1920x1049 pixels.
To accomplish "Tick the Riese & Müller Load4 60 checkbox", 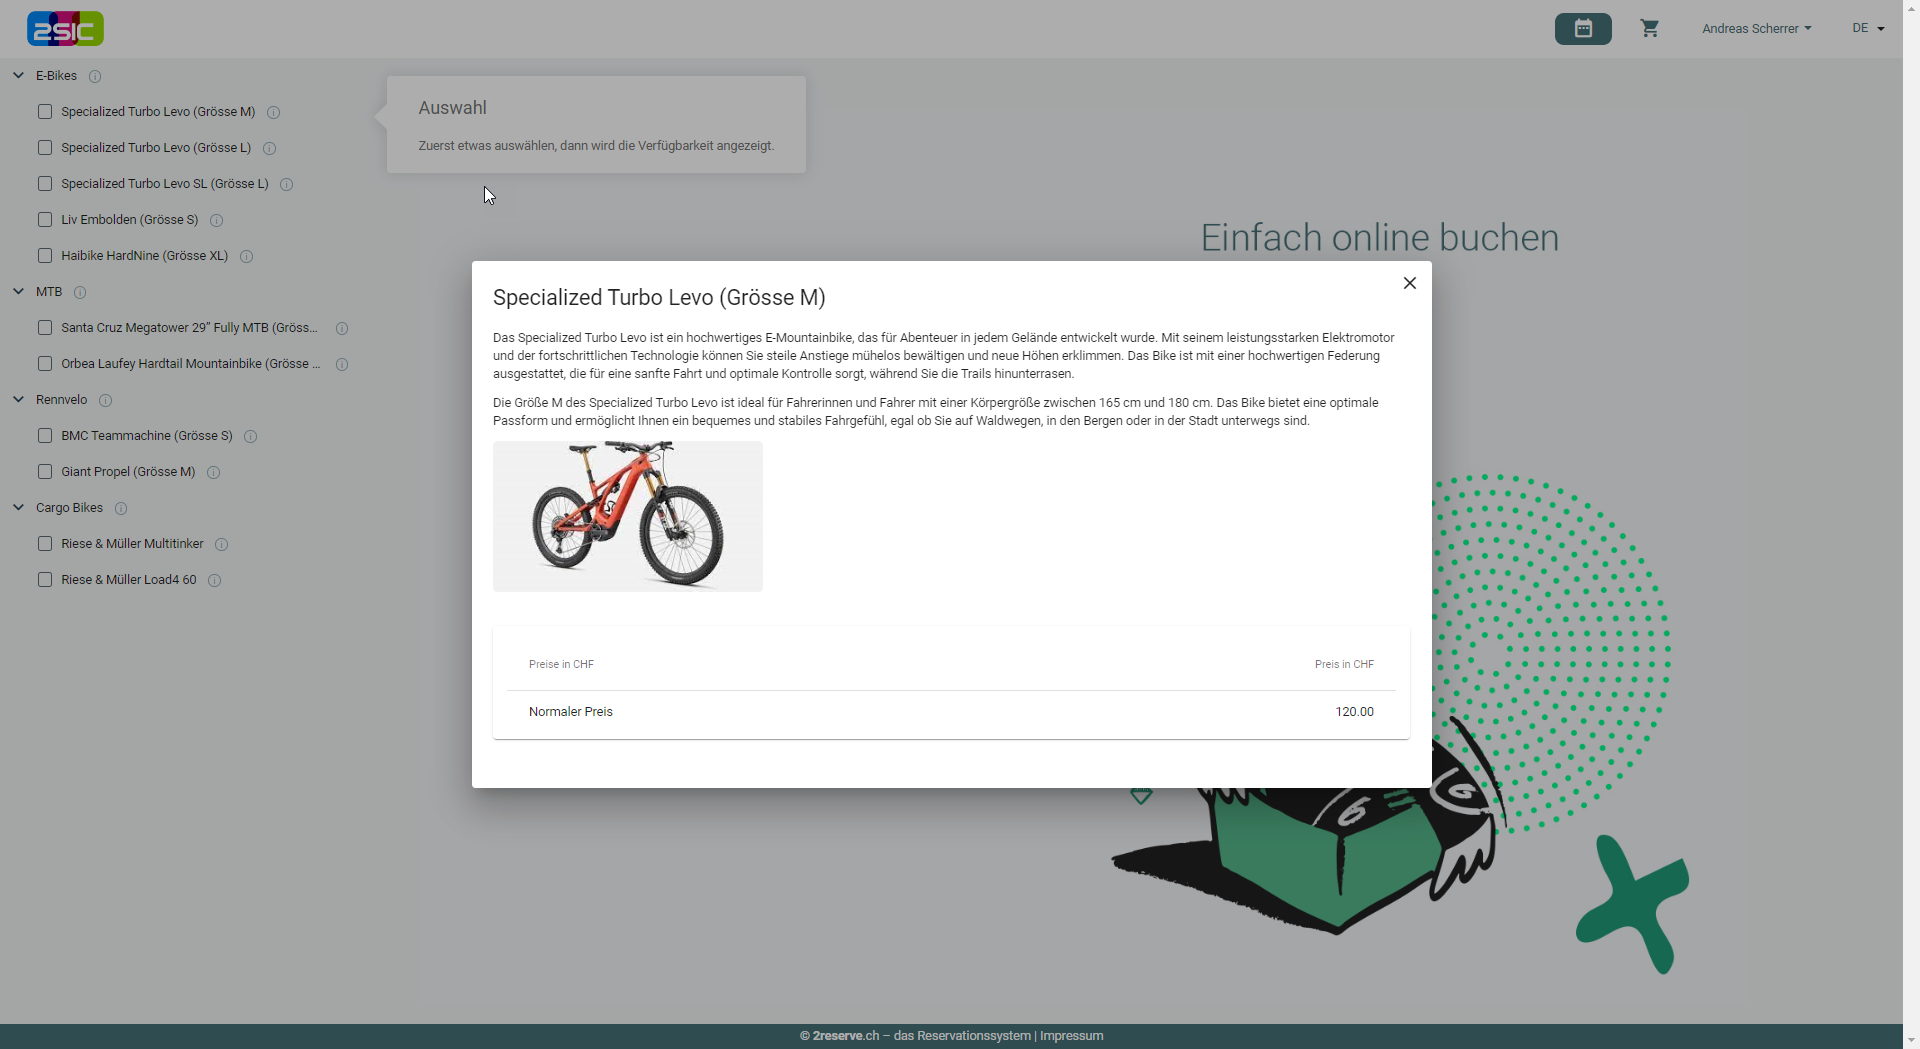I will (45, 580).
